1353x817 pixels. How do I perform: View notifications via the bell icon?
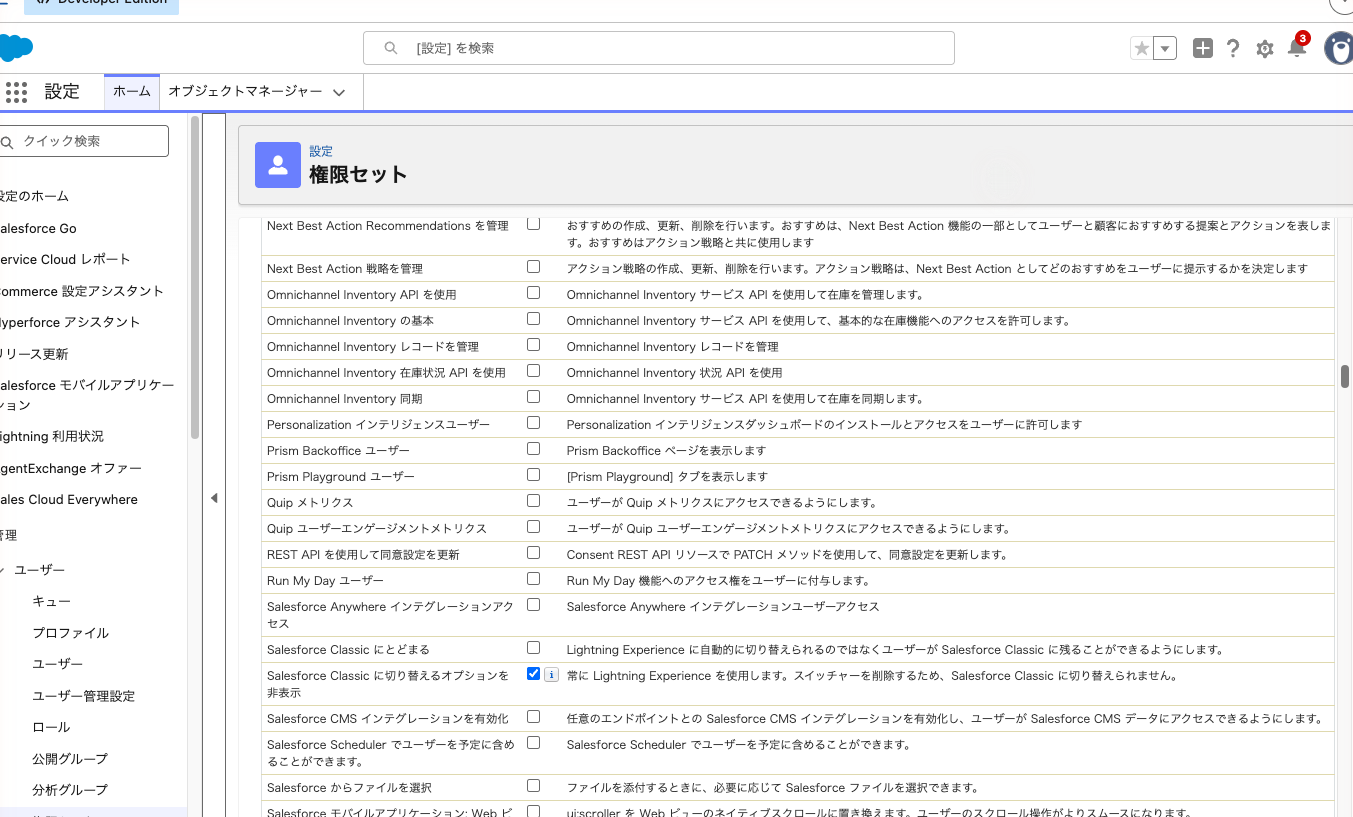[1297, 47]
